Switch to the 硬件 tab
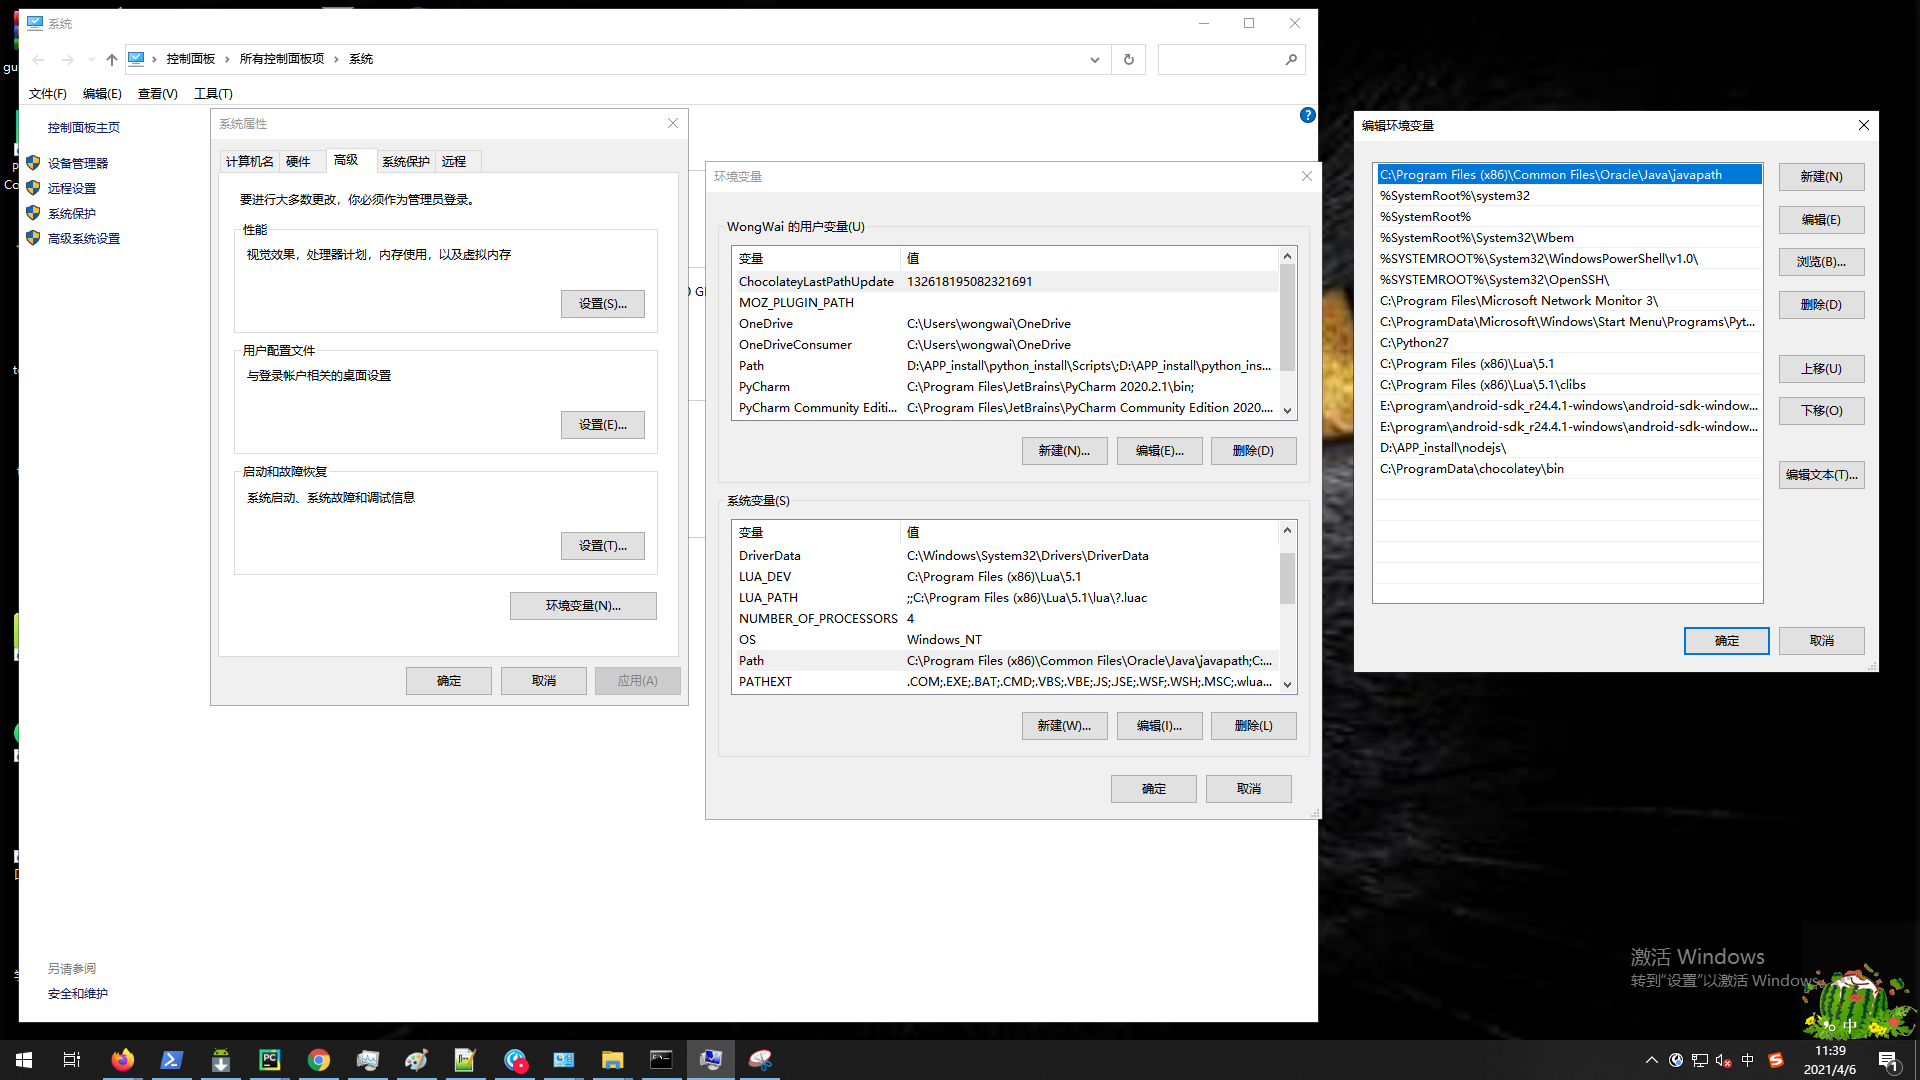Image resolution: width=1920 pixels, height=1080 pixels. [x=298, y=161]
